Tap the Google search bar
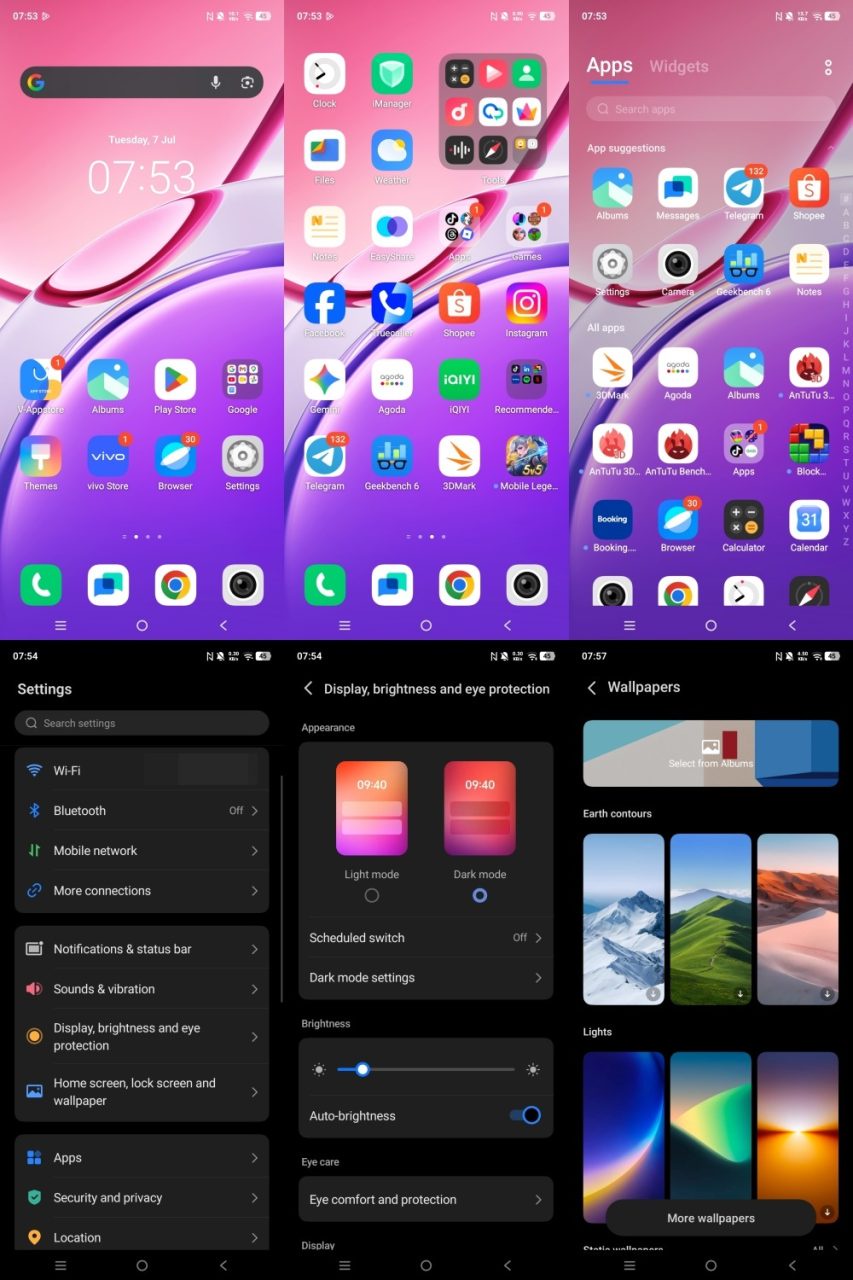The height and width of the screenshot is (1280, 853). (142, 83)
